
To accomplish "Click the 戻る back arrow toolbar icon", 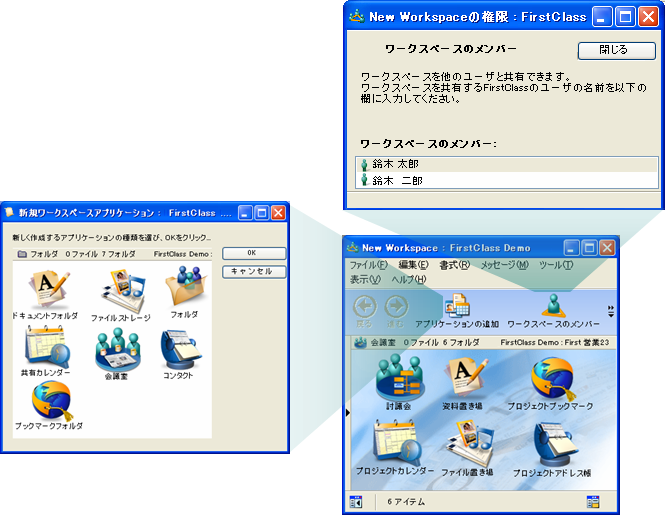I will click(x=365, y=307).
